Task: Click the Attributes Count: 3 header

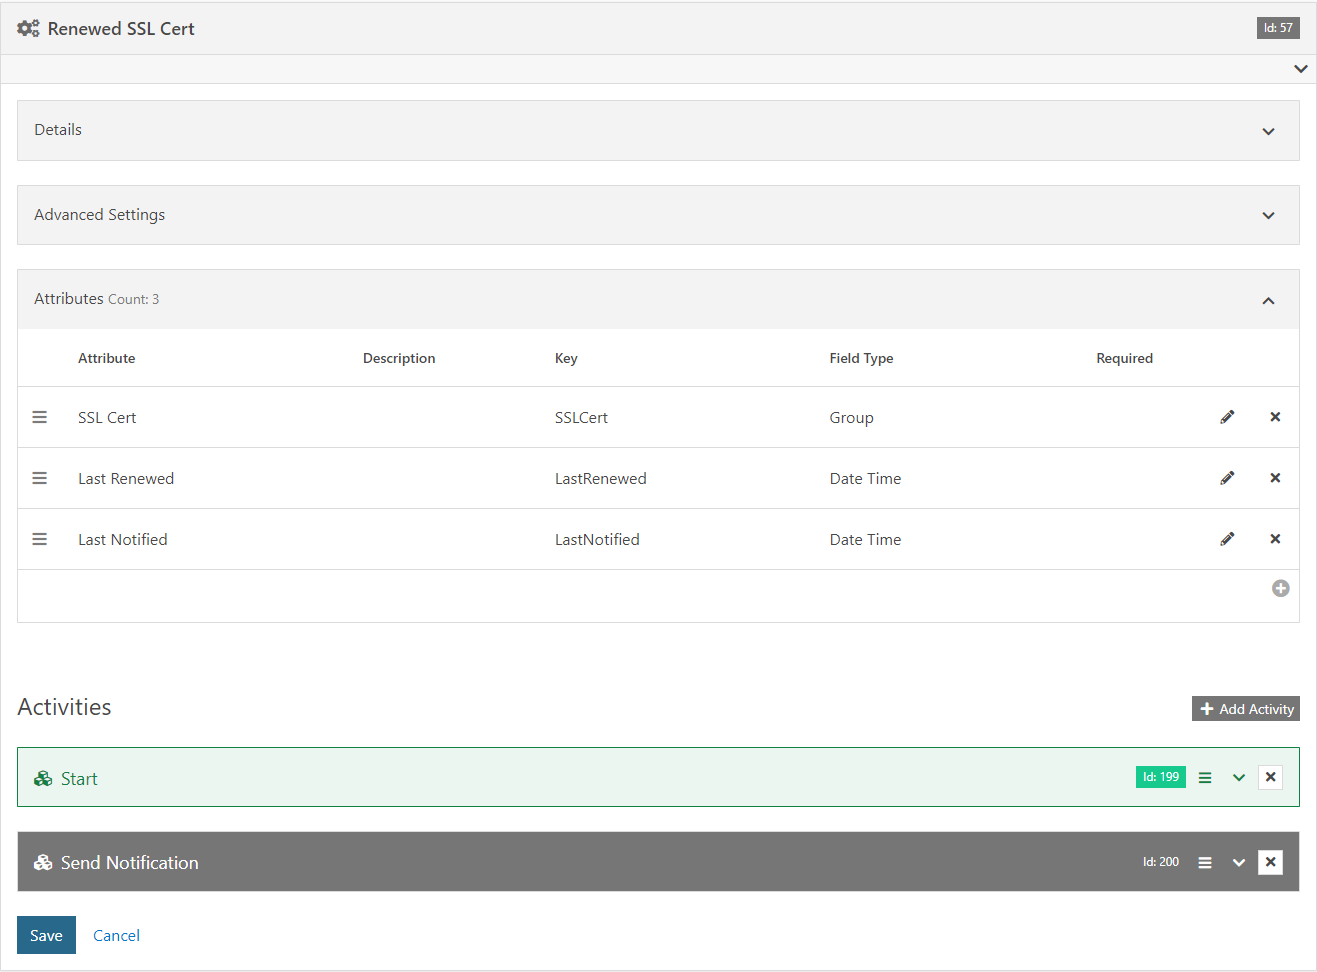Action: [658, 299]
